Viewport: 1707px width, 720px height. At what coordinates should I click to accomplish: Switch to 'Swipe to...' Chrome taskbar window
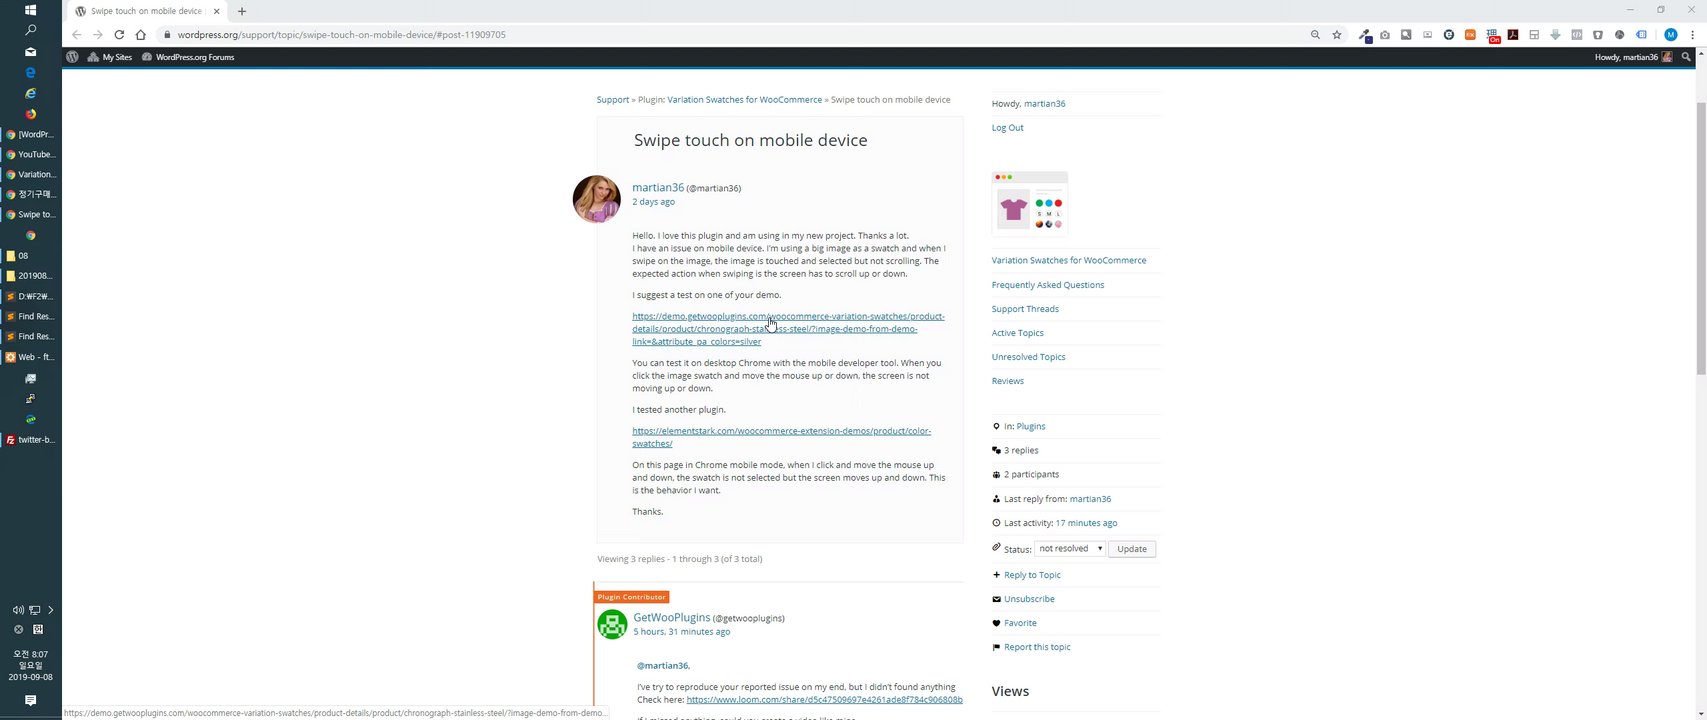point(31,214)
